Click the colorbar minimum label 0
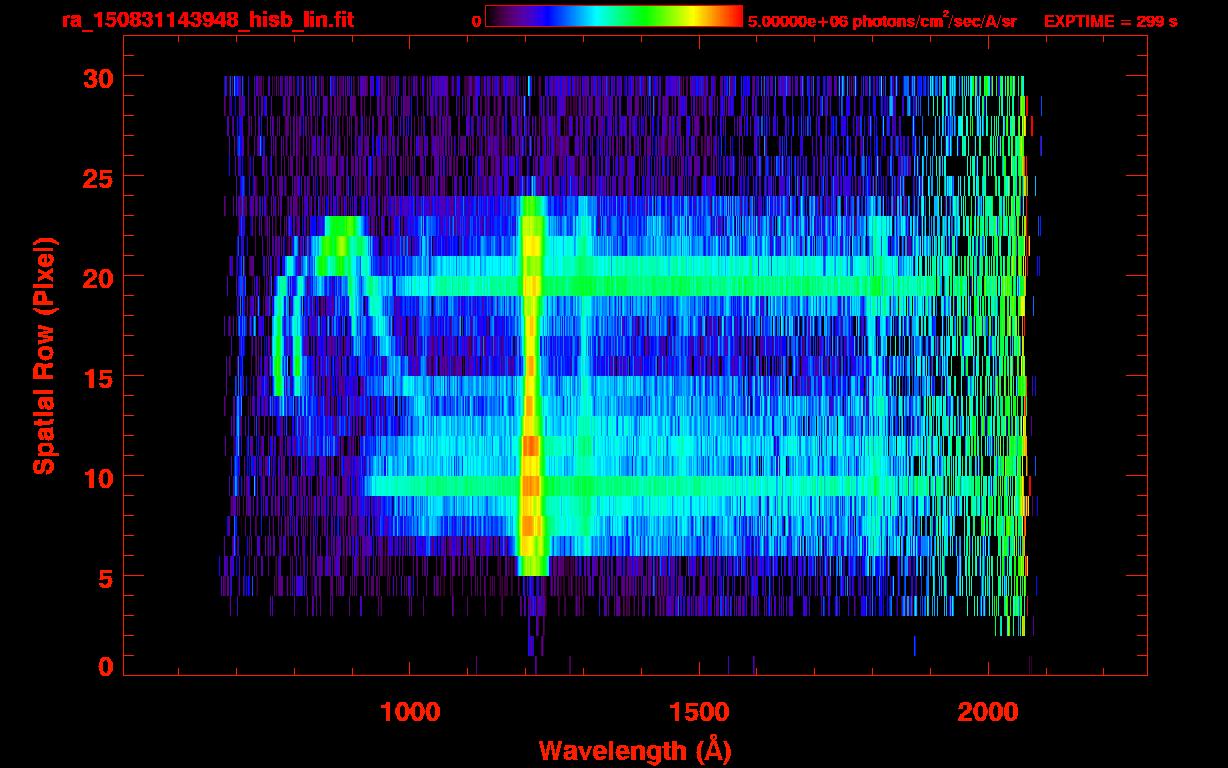 pos(477,21)
